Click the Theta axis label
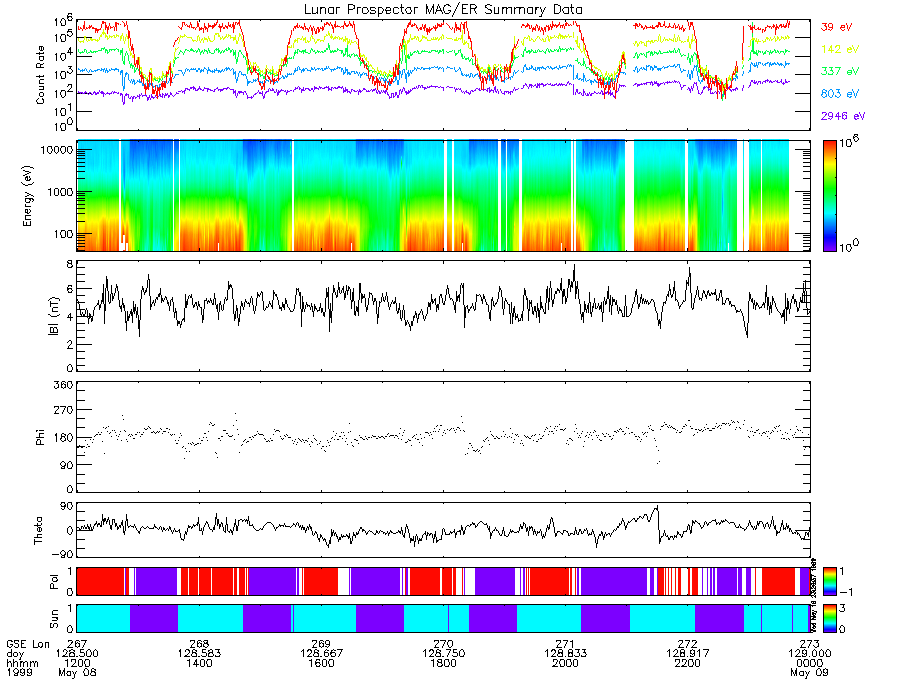900x700 pixels. click(x=38, y=531)
